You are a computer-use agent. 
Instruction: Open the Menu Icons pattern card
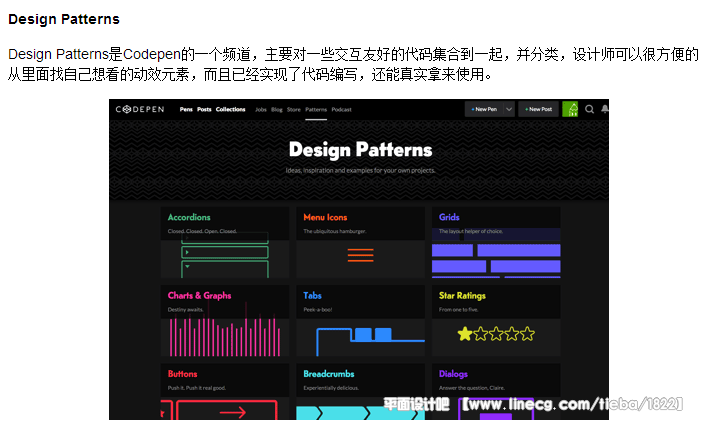click(x=361, y=243)
